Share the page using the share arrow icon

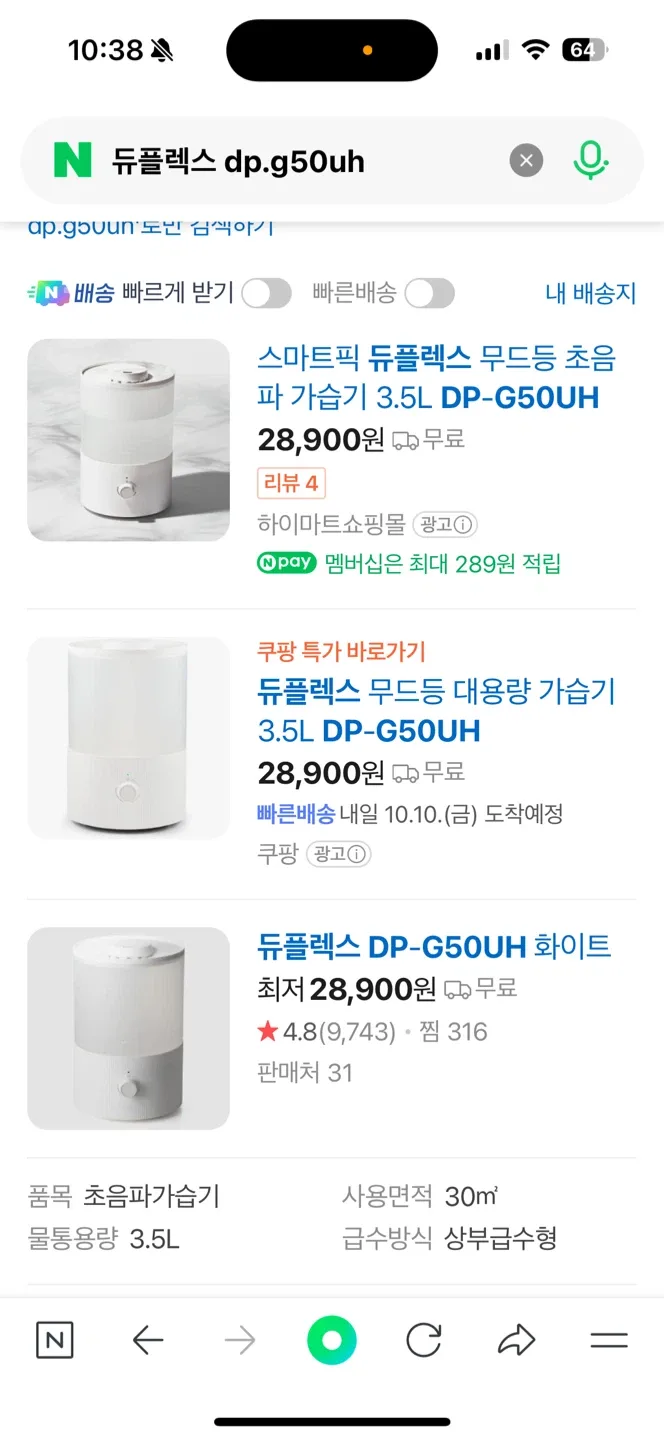(x=517, y=1340)
